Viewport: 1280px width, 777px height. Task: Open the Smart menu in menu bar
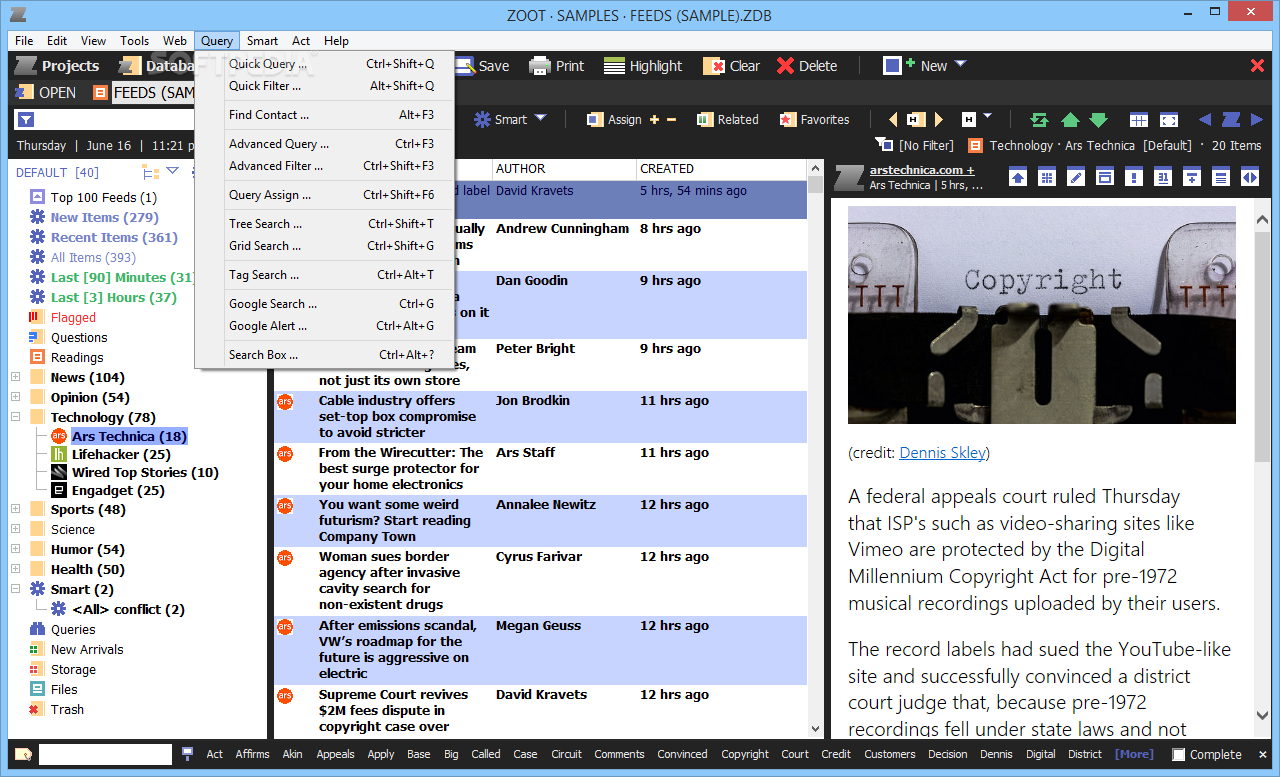click(x=262, y=41)
